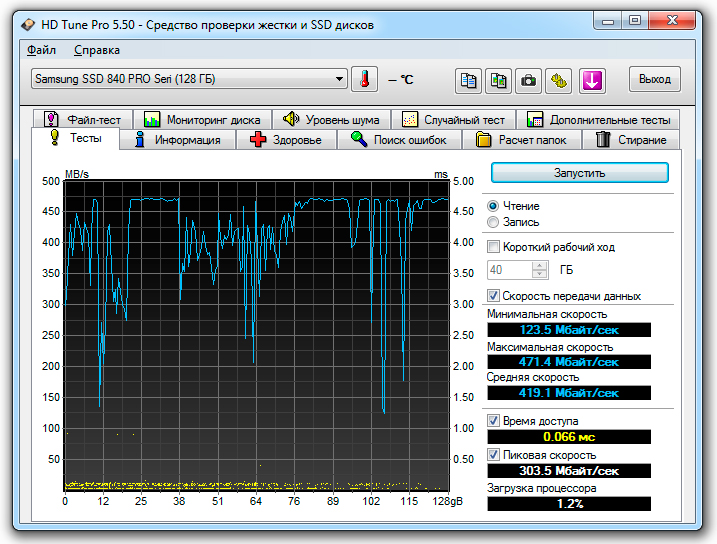
Task: Minimize the HD Tune Pro window
Action: tap(608, 21)
